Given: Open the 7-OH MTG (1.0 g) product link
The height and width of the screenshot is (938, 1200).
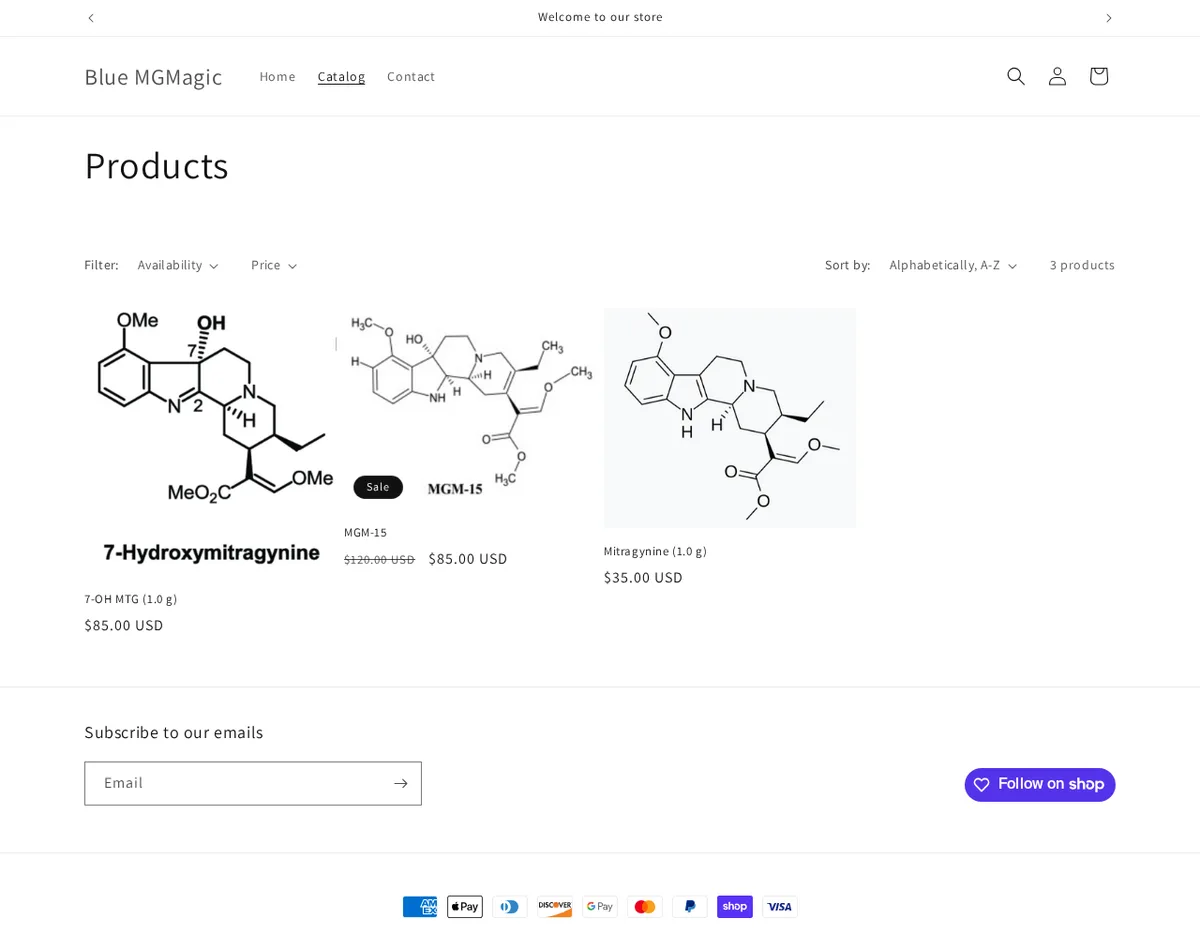Looking at the screenshot, I should [x=131, y=599].
